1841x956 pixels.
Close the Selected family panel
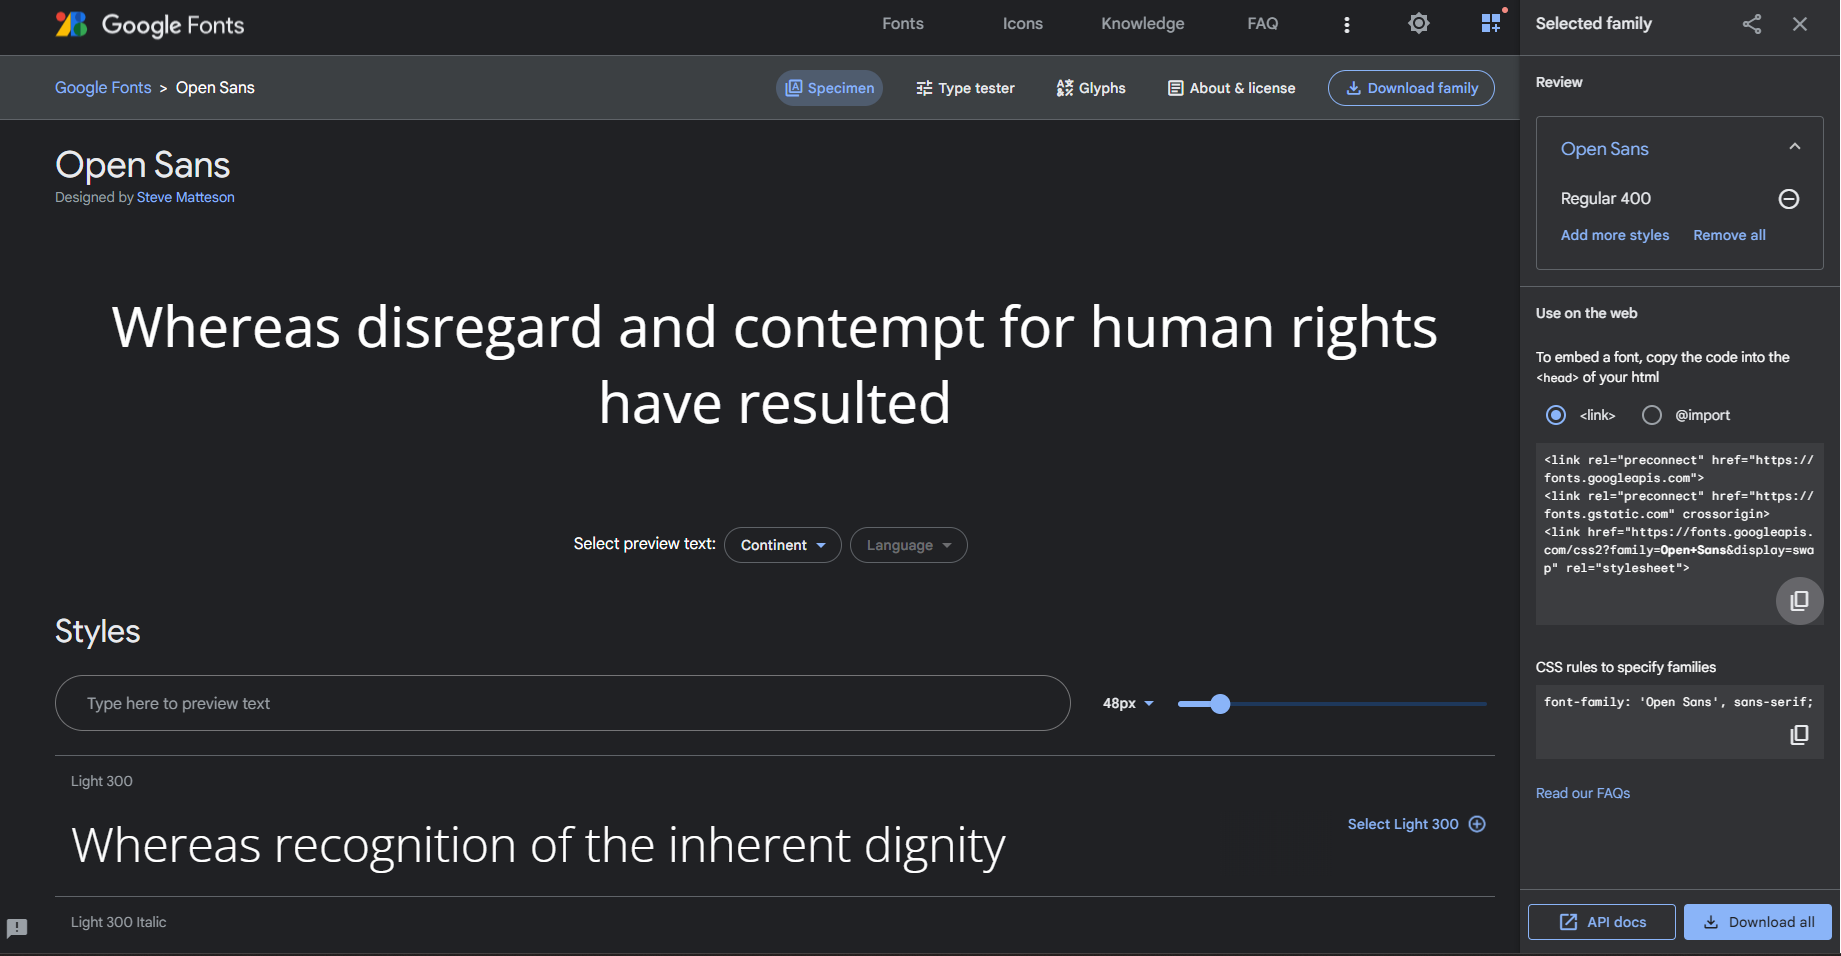click(1800, 24)
